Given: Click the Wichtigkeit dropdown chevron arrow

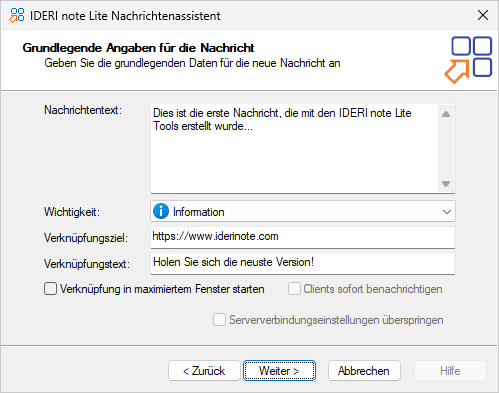Looking at the screenshot, I should [x=447, y=212].
